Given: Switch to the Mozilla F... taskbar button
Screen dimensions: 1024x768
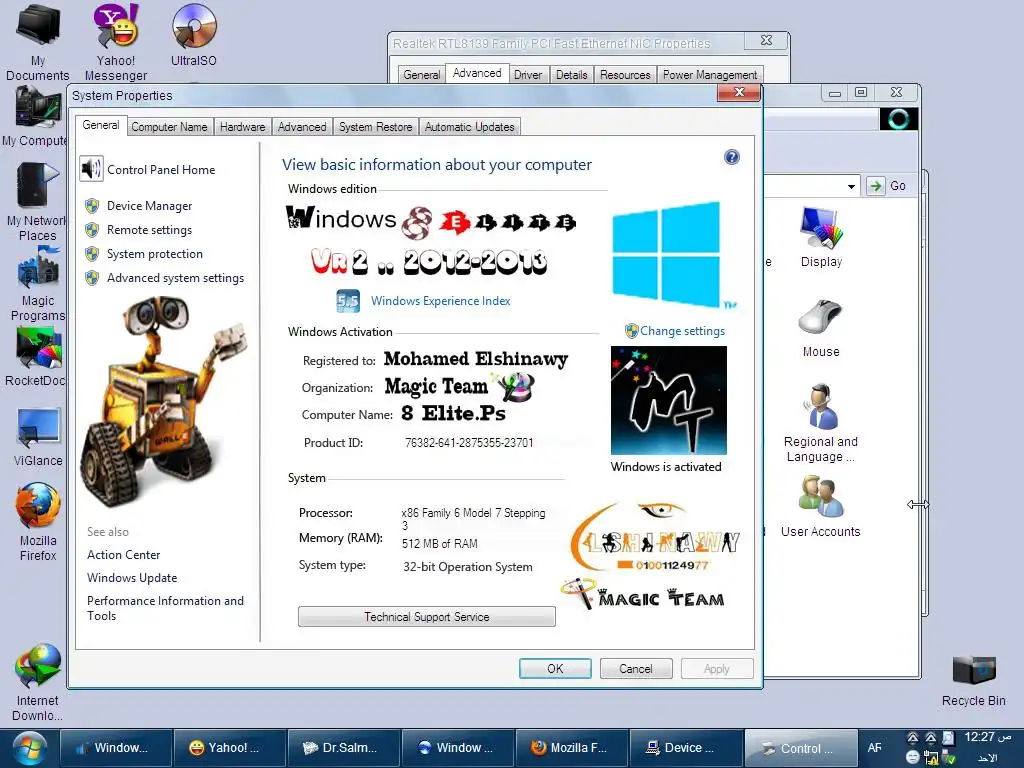Looking at the screenshot, I should click(571, 748).
